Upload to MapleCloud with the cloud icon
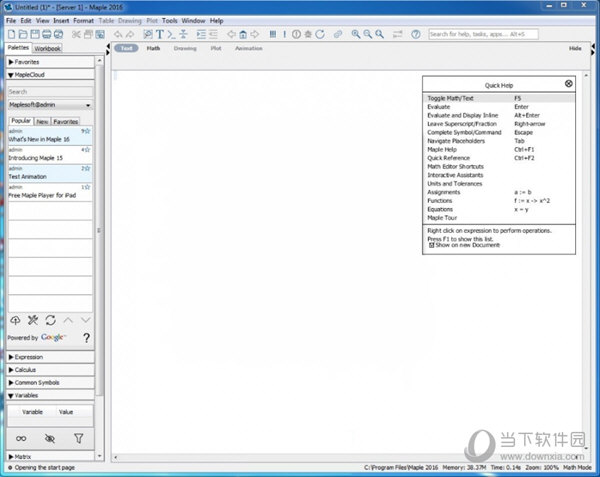The height and width of the screenshot is (477, 600). [15, 320]
